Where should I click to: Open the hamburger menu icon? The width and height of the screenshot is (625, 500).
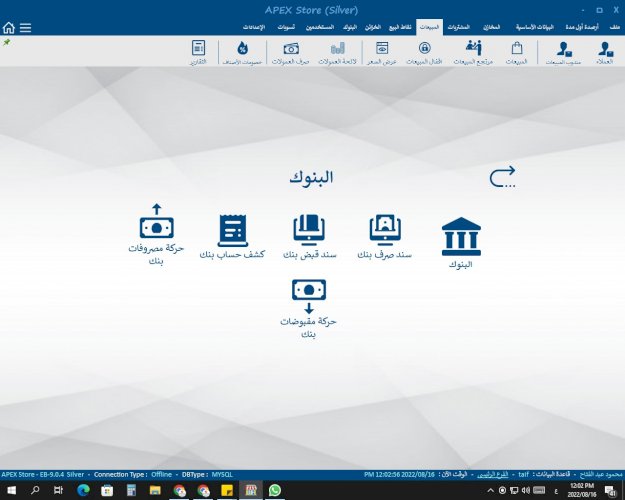tap(25, 28)
